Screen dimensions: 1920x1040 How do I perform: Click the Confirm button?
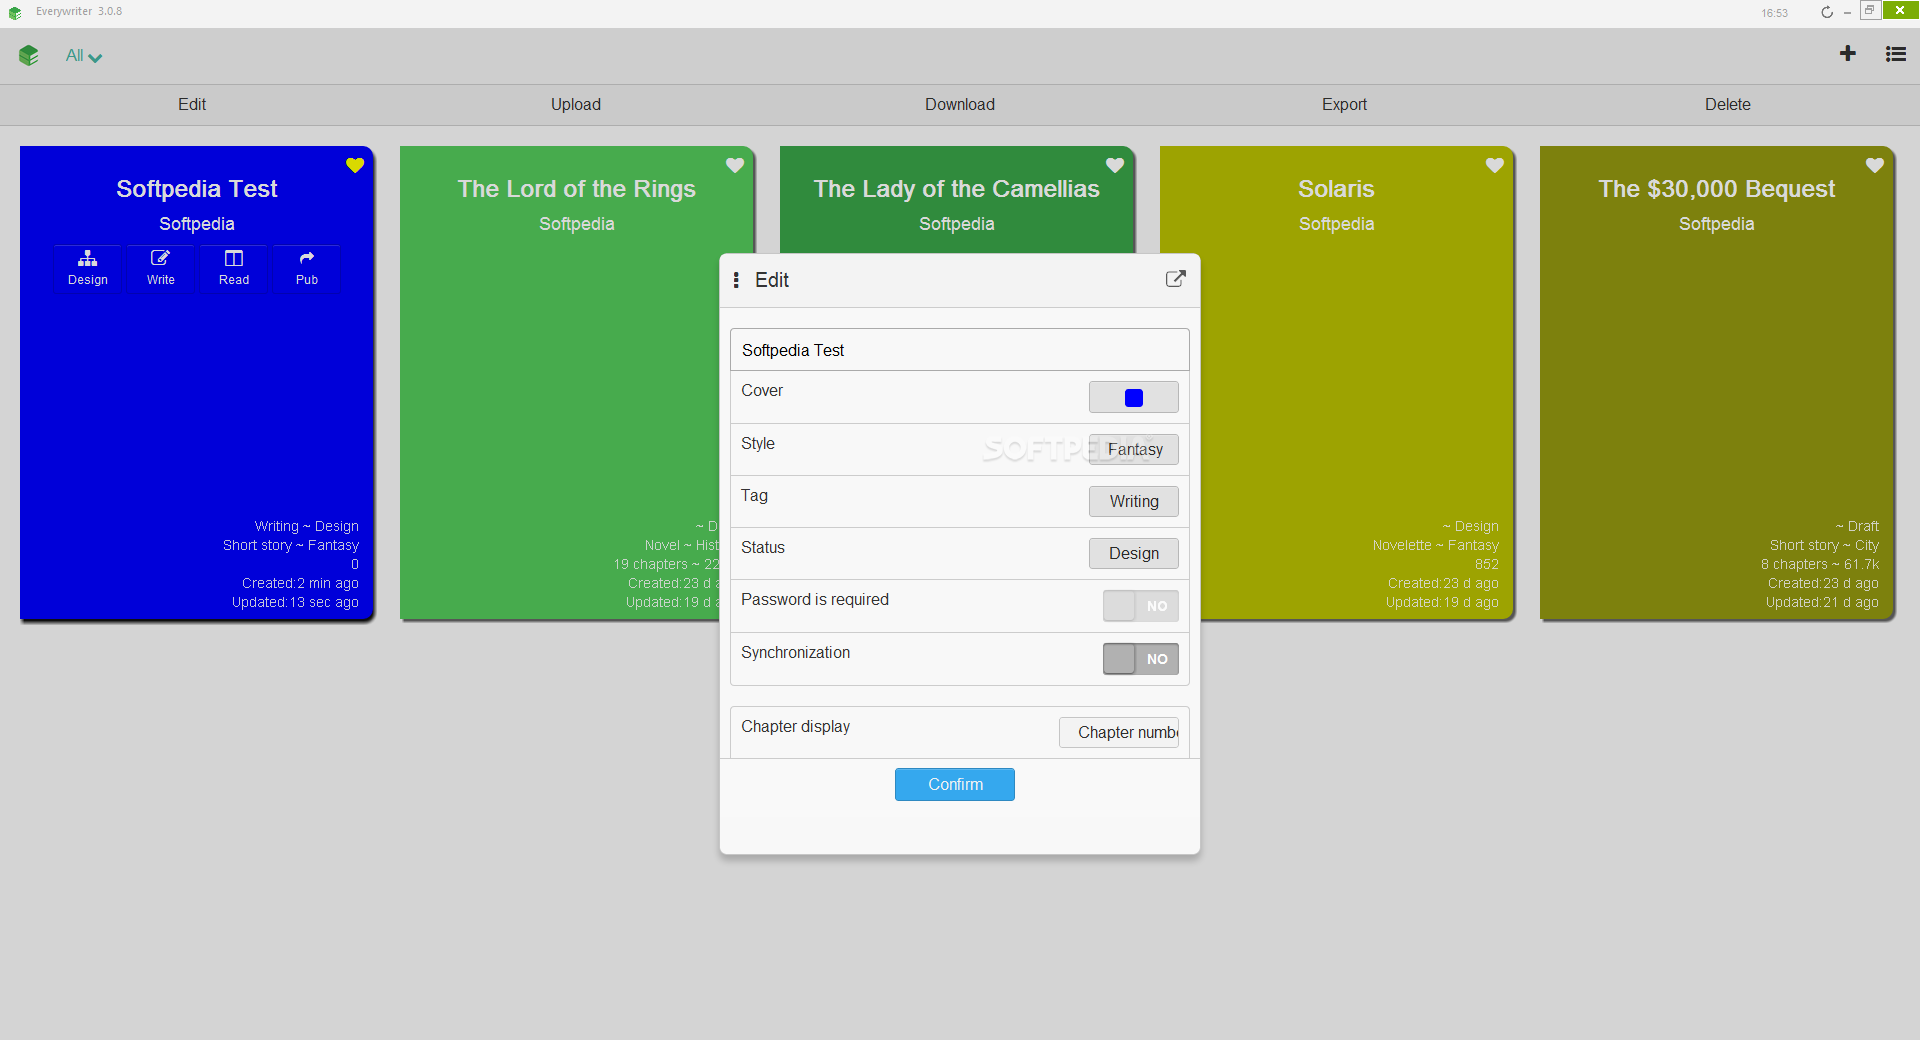click(955, 784)
